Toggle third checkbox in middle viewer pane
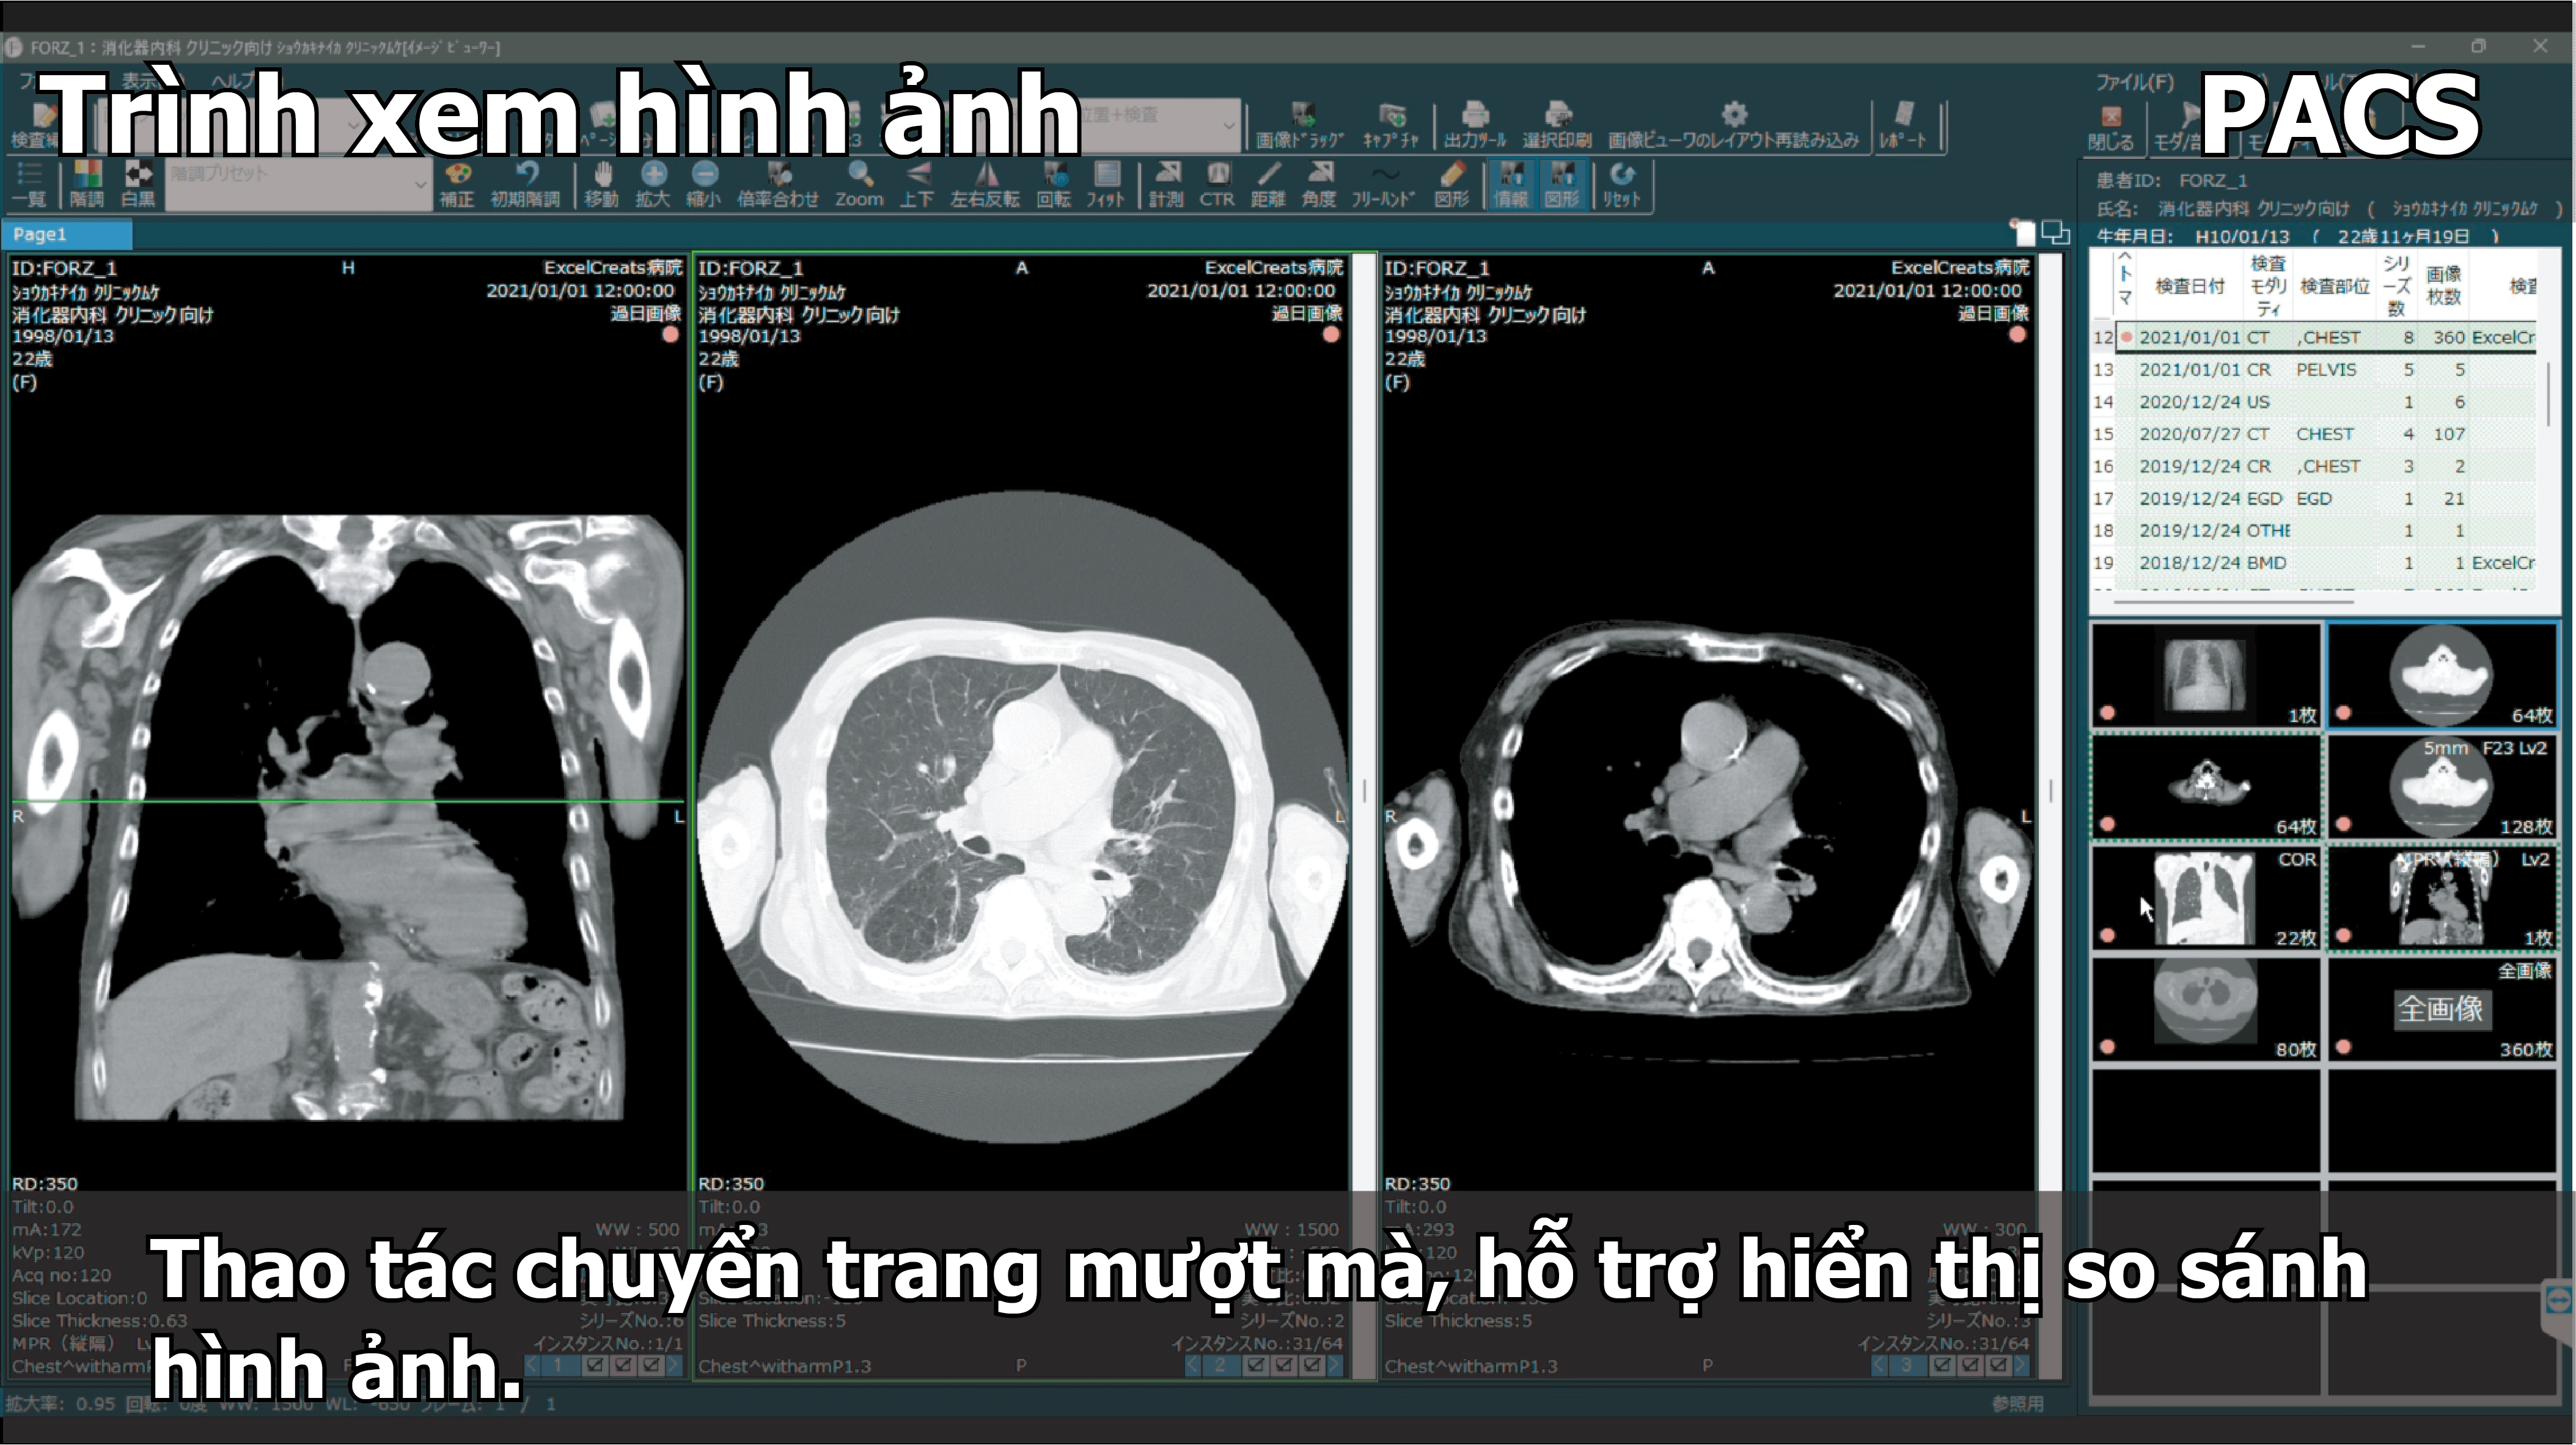 coord(1313,1365)
